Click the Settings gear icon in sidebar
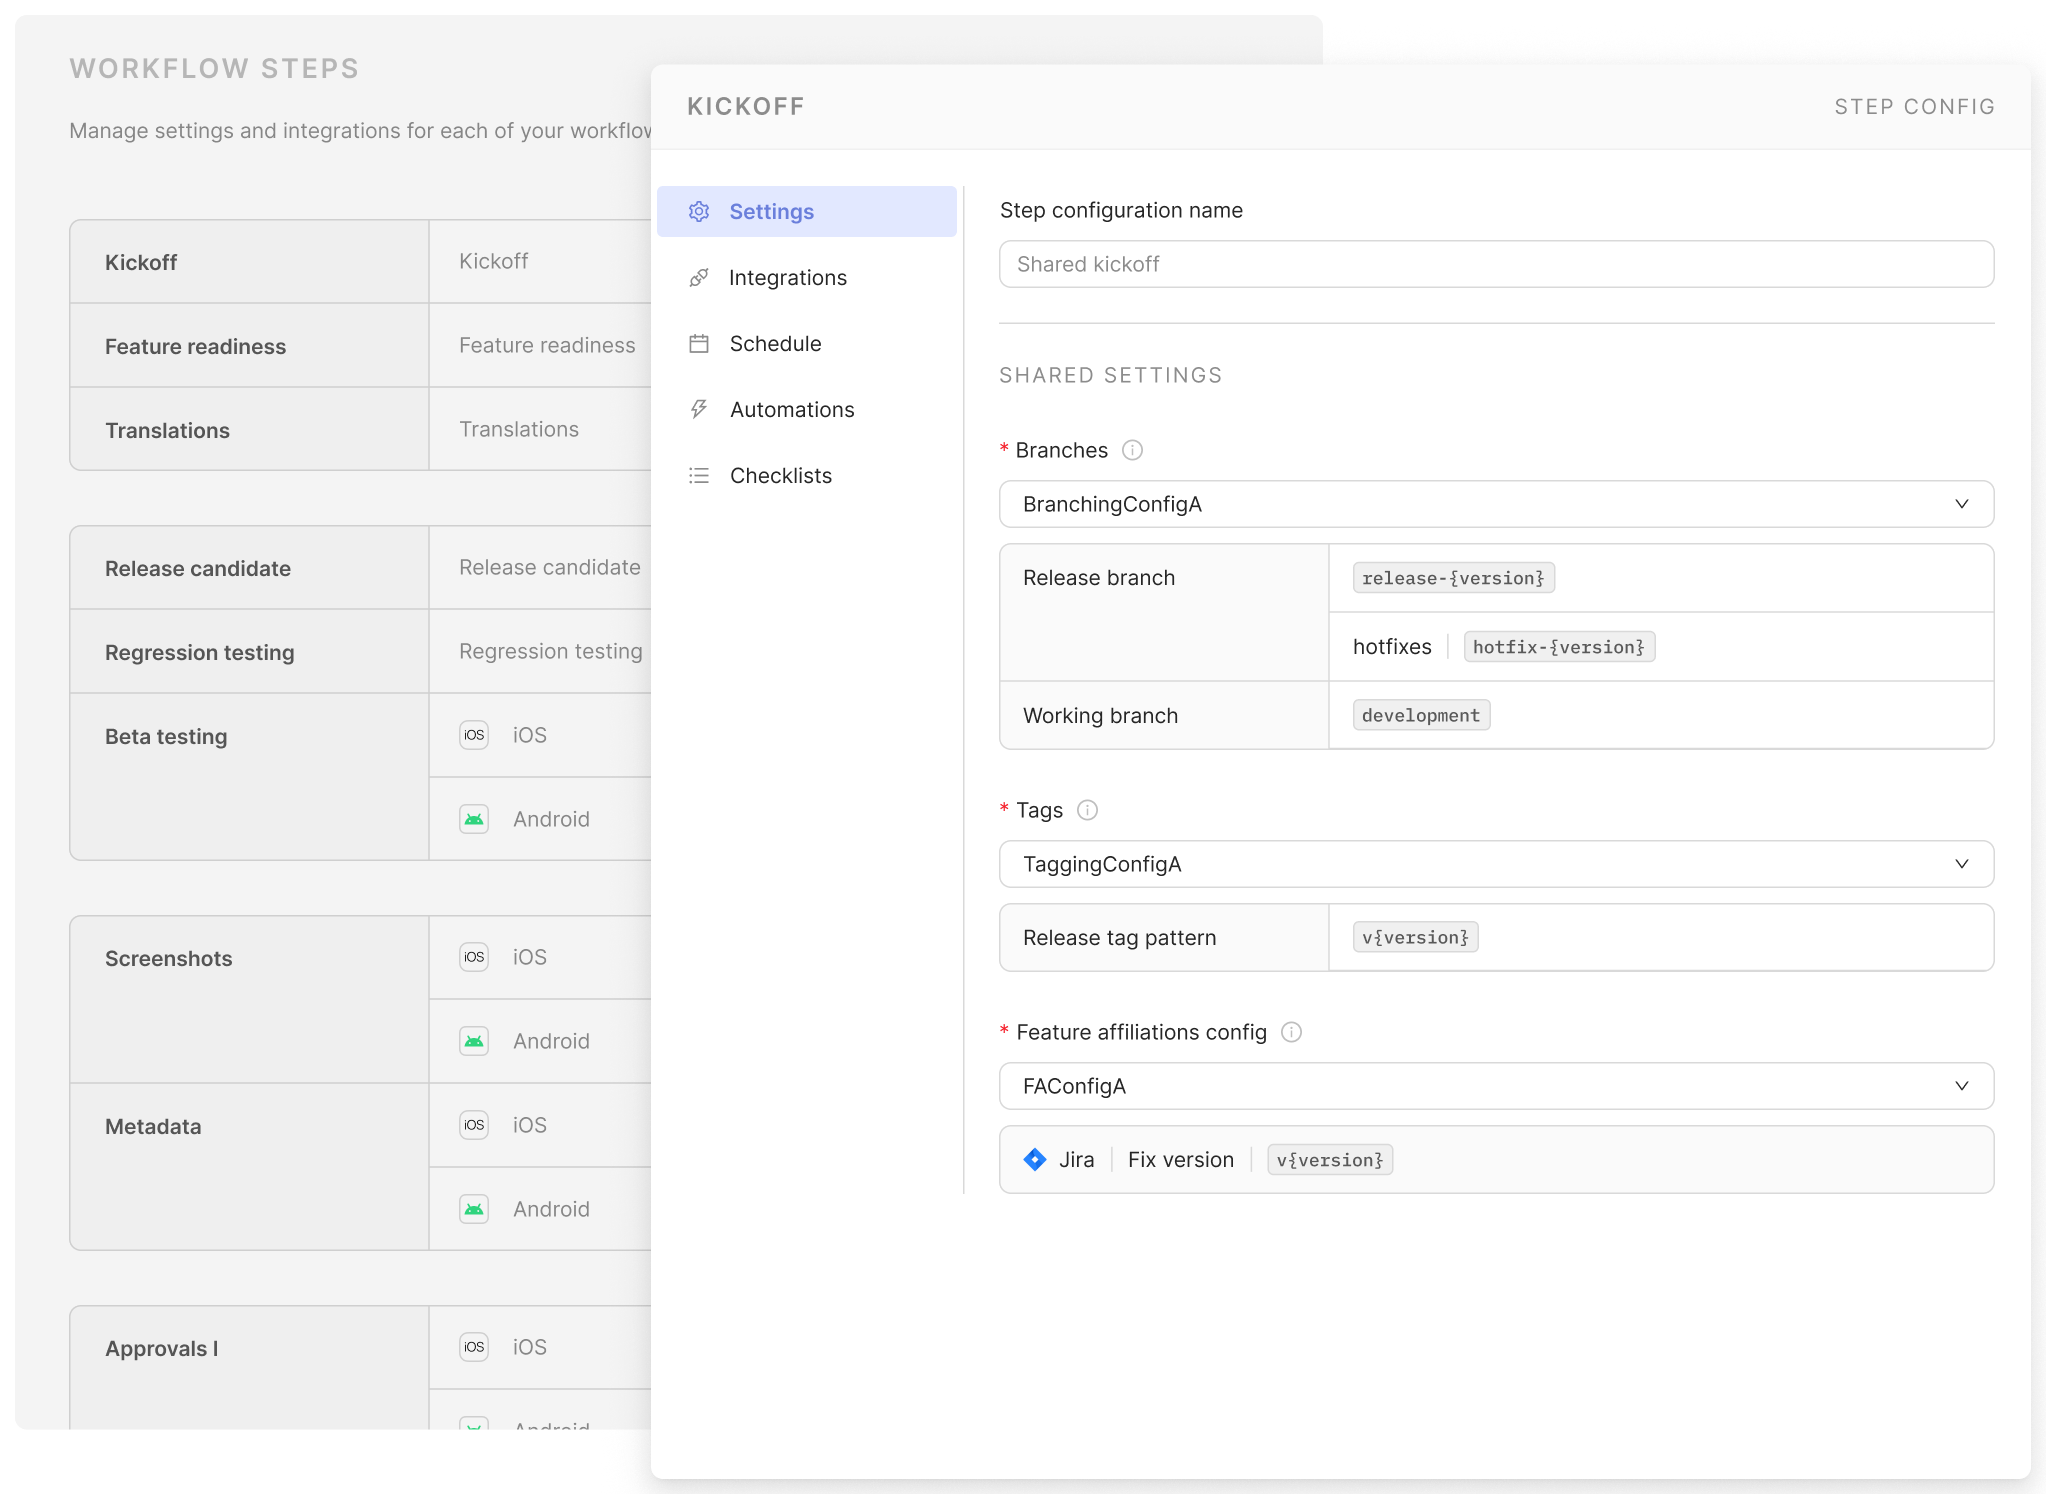The image size is (2046, 1494). point(699,212)
